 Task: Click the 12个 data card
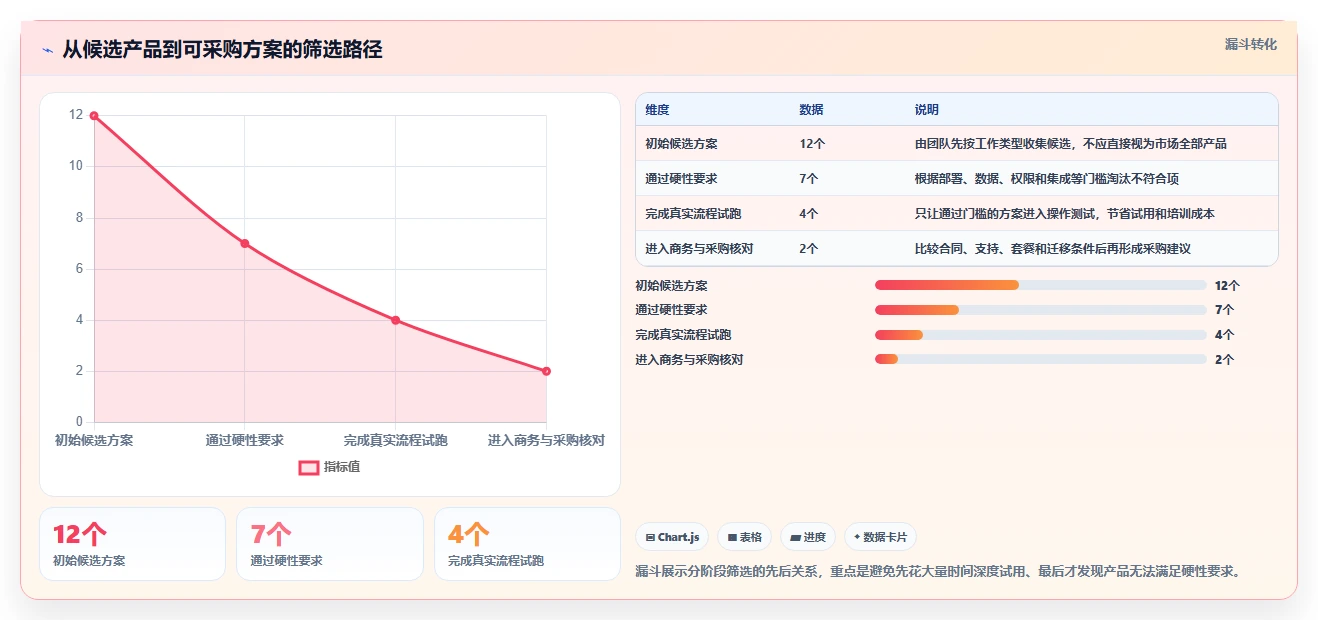pos(132,544)
